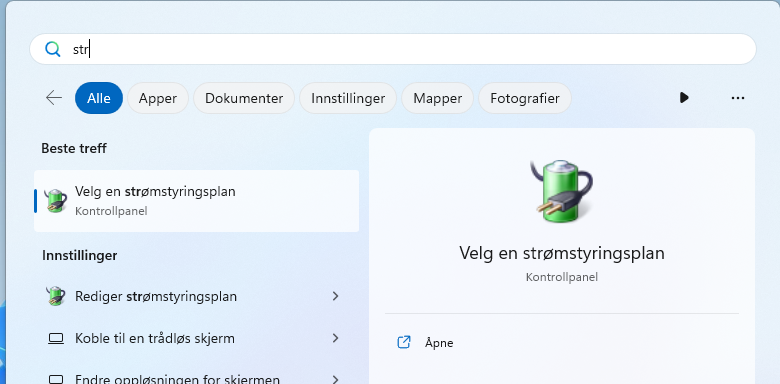
Task: Show more filters with the play arrow
Action: [x=684, y=97]
